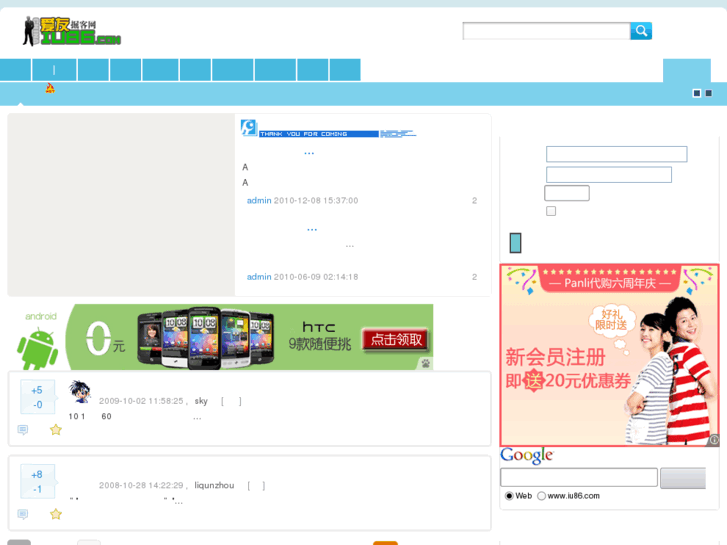Focus the Google search text field
Image resolution: width=727 pixels, height=545 pixels.
tap(579, 477)
